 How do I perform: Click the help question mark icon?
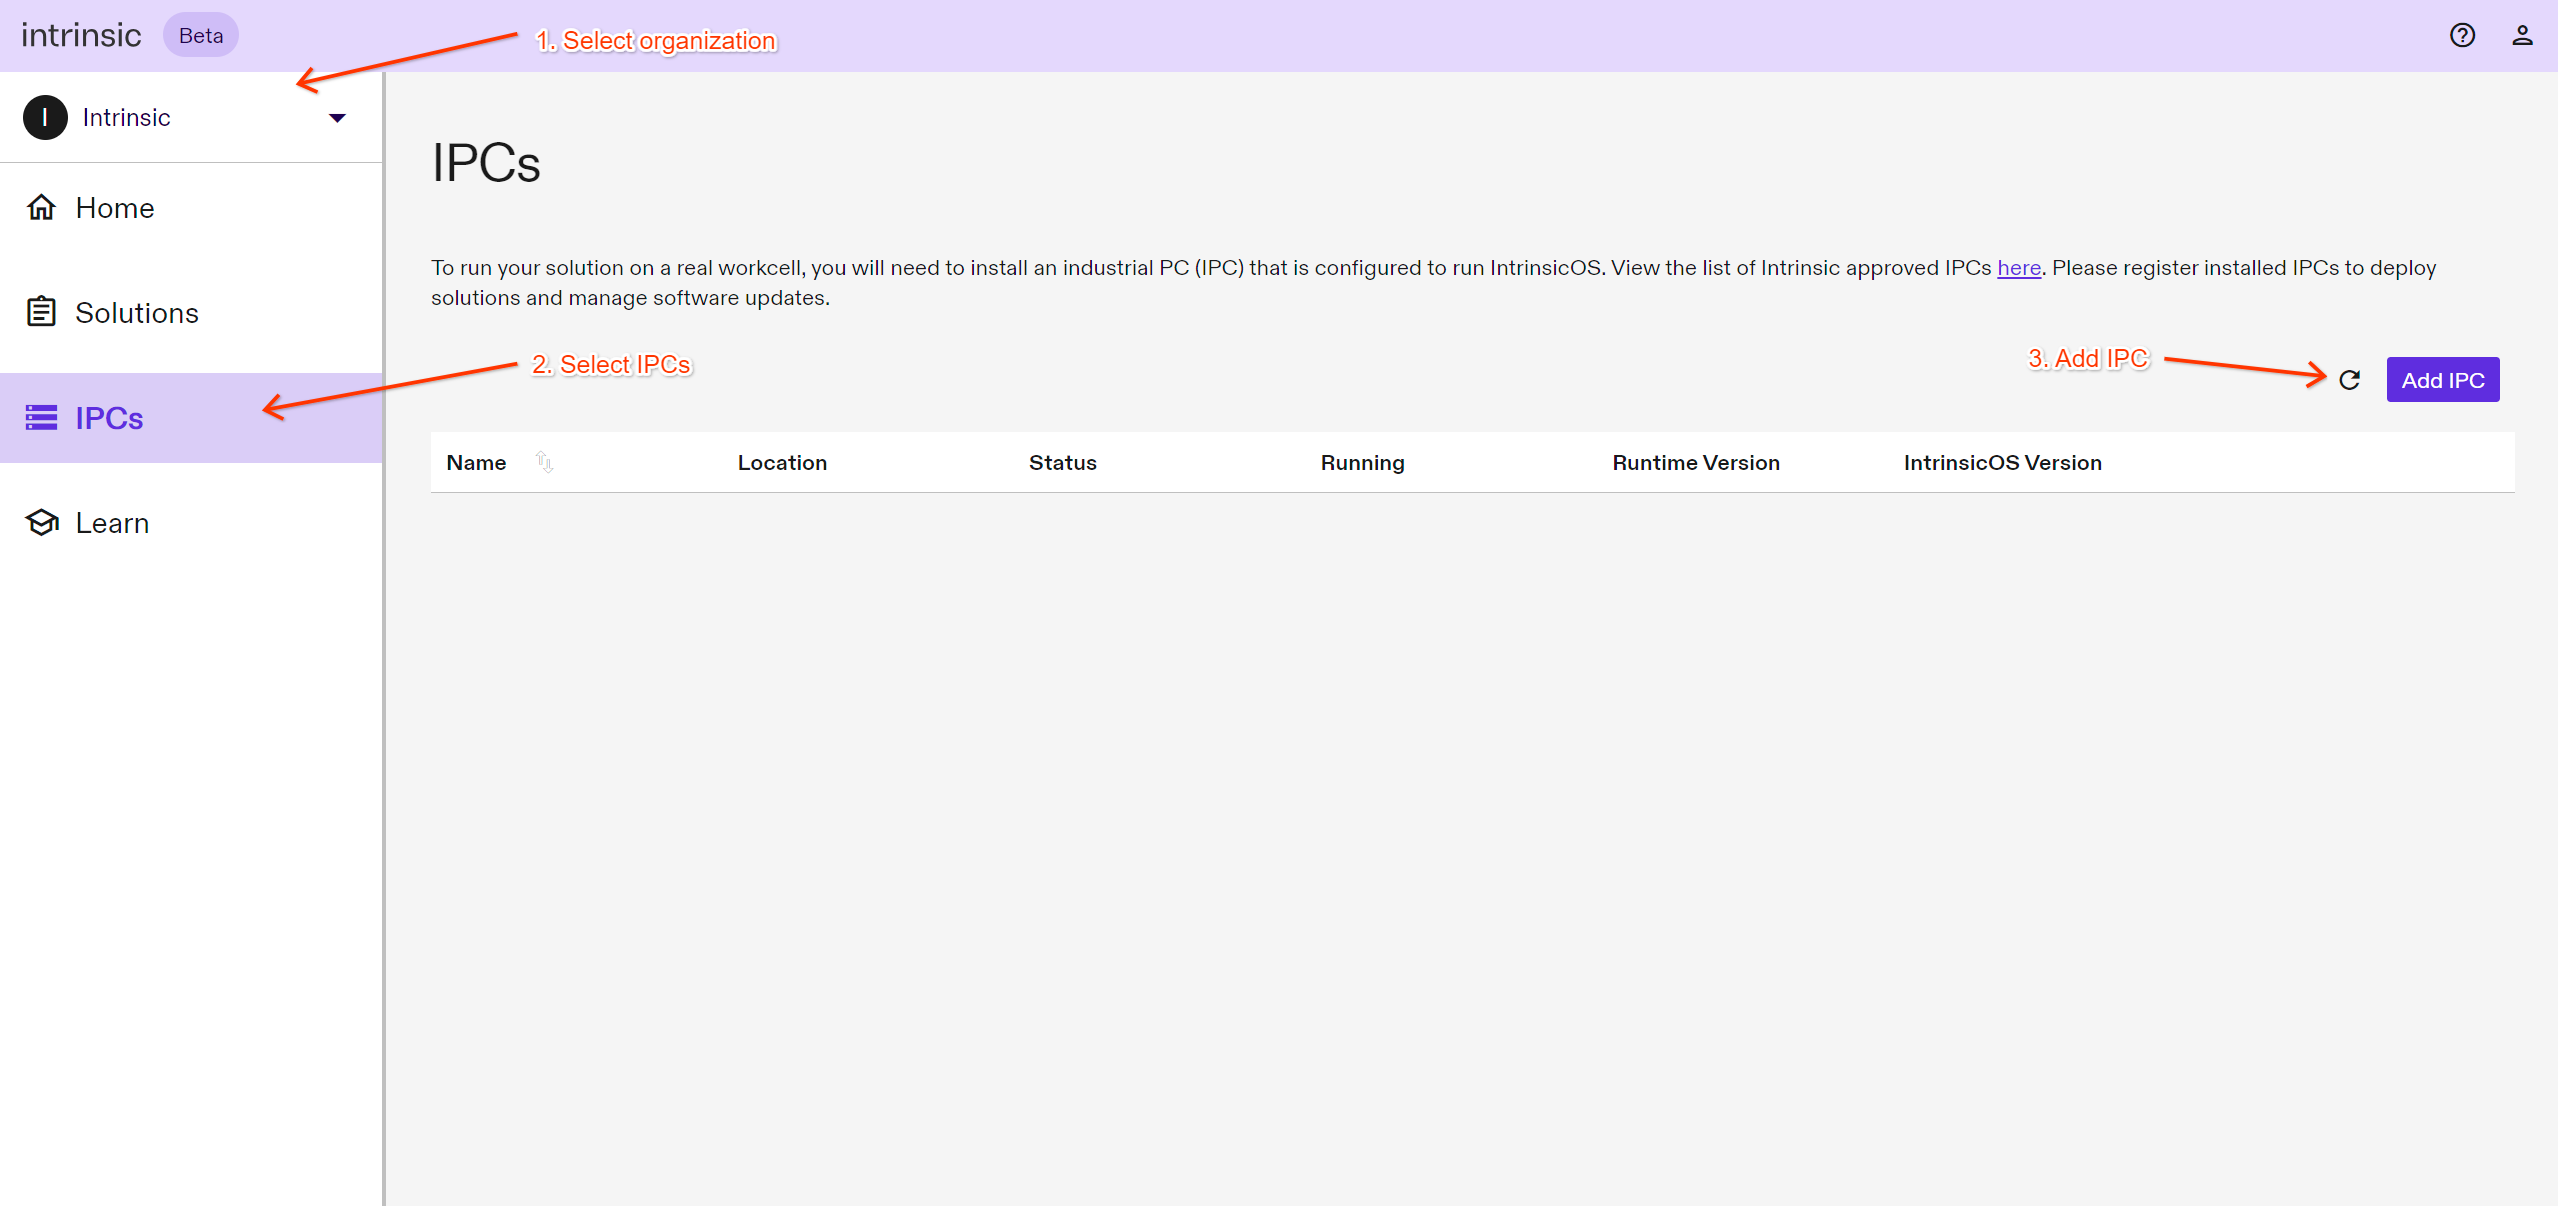[2463, 35]
